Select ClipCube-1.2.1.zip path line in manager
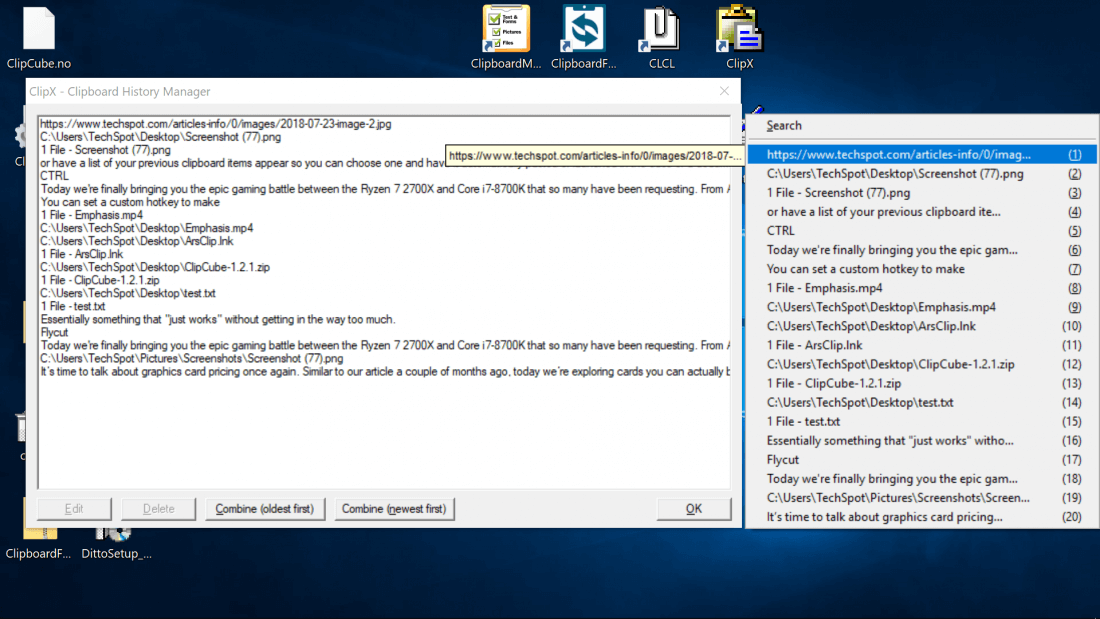The width and height of the screenshot is (1100, 619). (x=155, y=267)
